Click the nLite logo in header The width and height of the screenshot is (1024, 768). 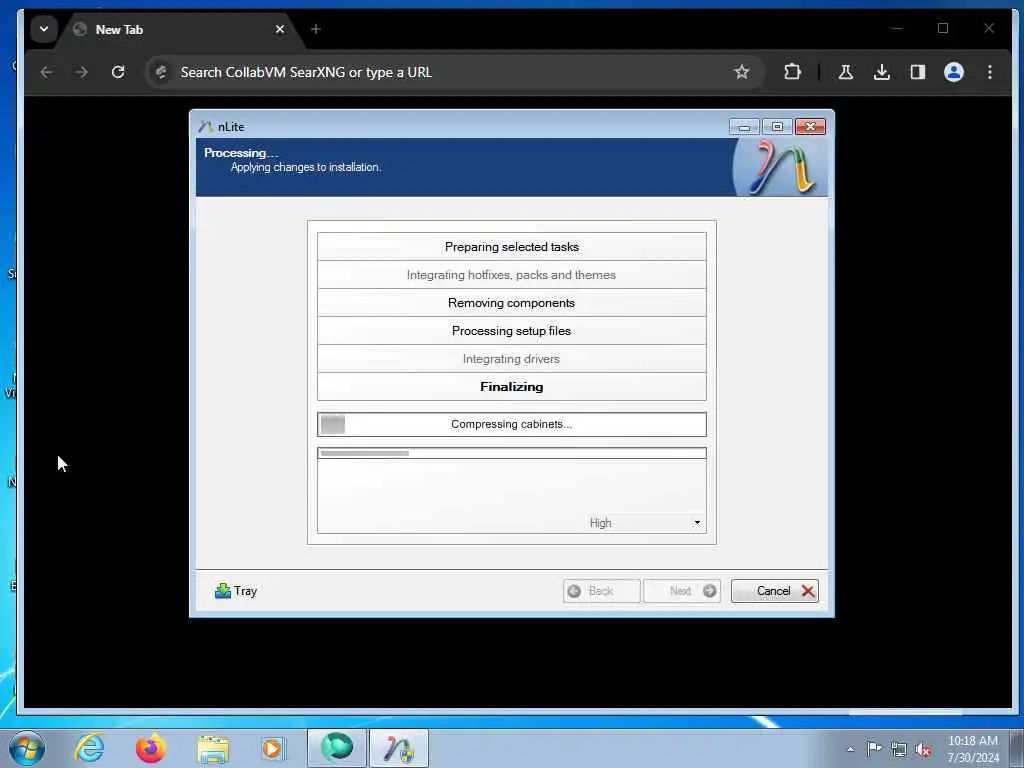[781, 168]
